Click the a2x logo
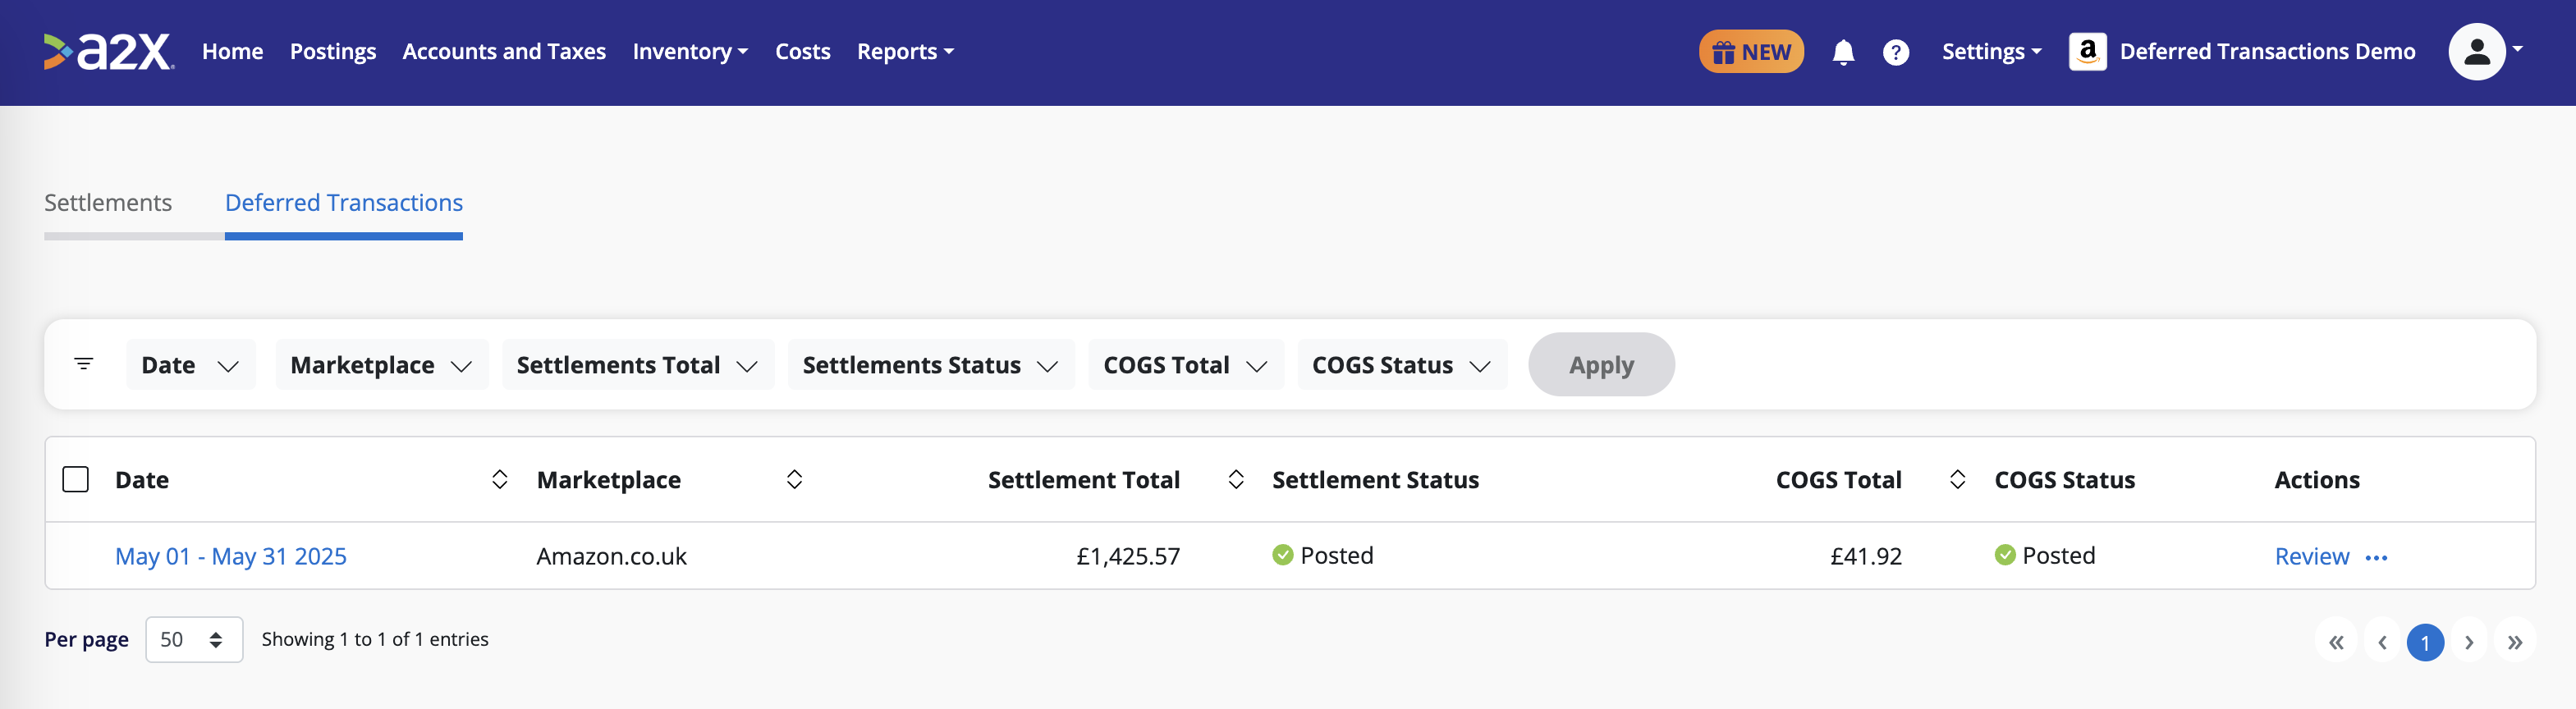 pyautogui.click(x=108, y=52)
